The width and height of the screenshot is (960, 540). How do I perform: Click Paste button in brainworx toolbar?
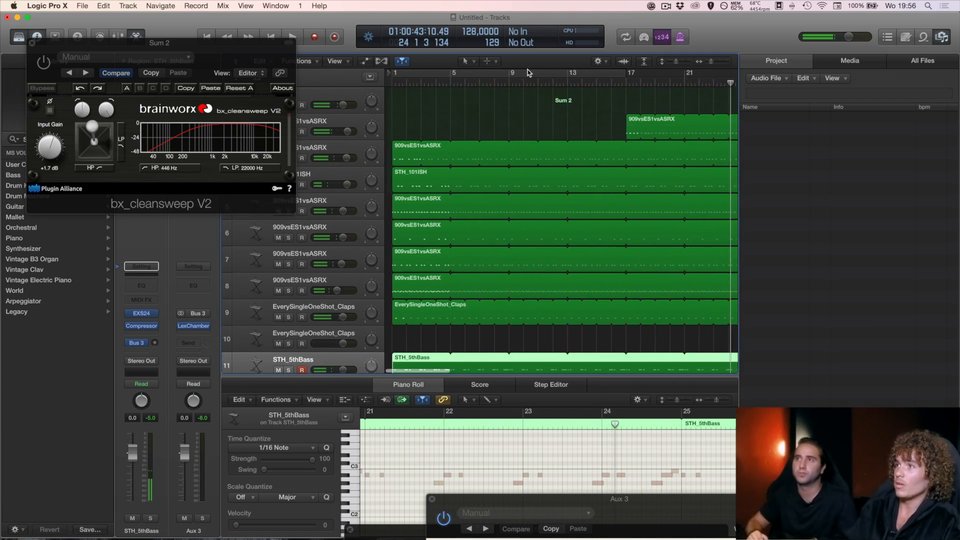(210, 88)
